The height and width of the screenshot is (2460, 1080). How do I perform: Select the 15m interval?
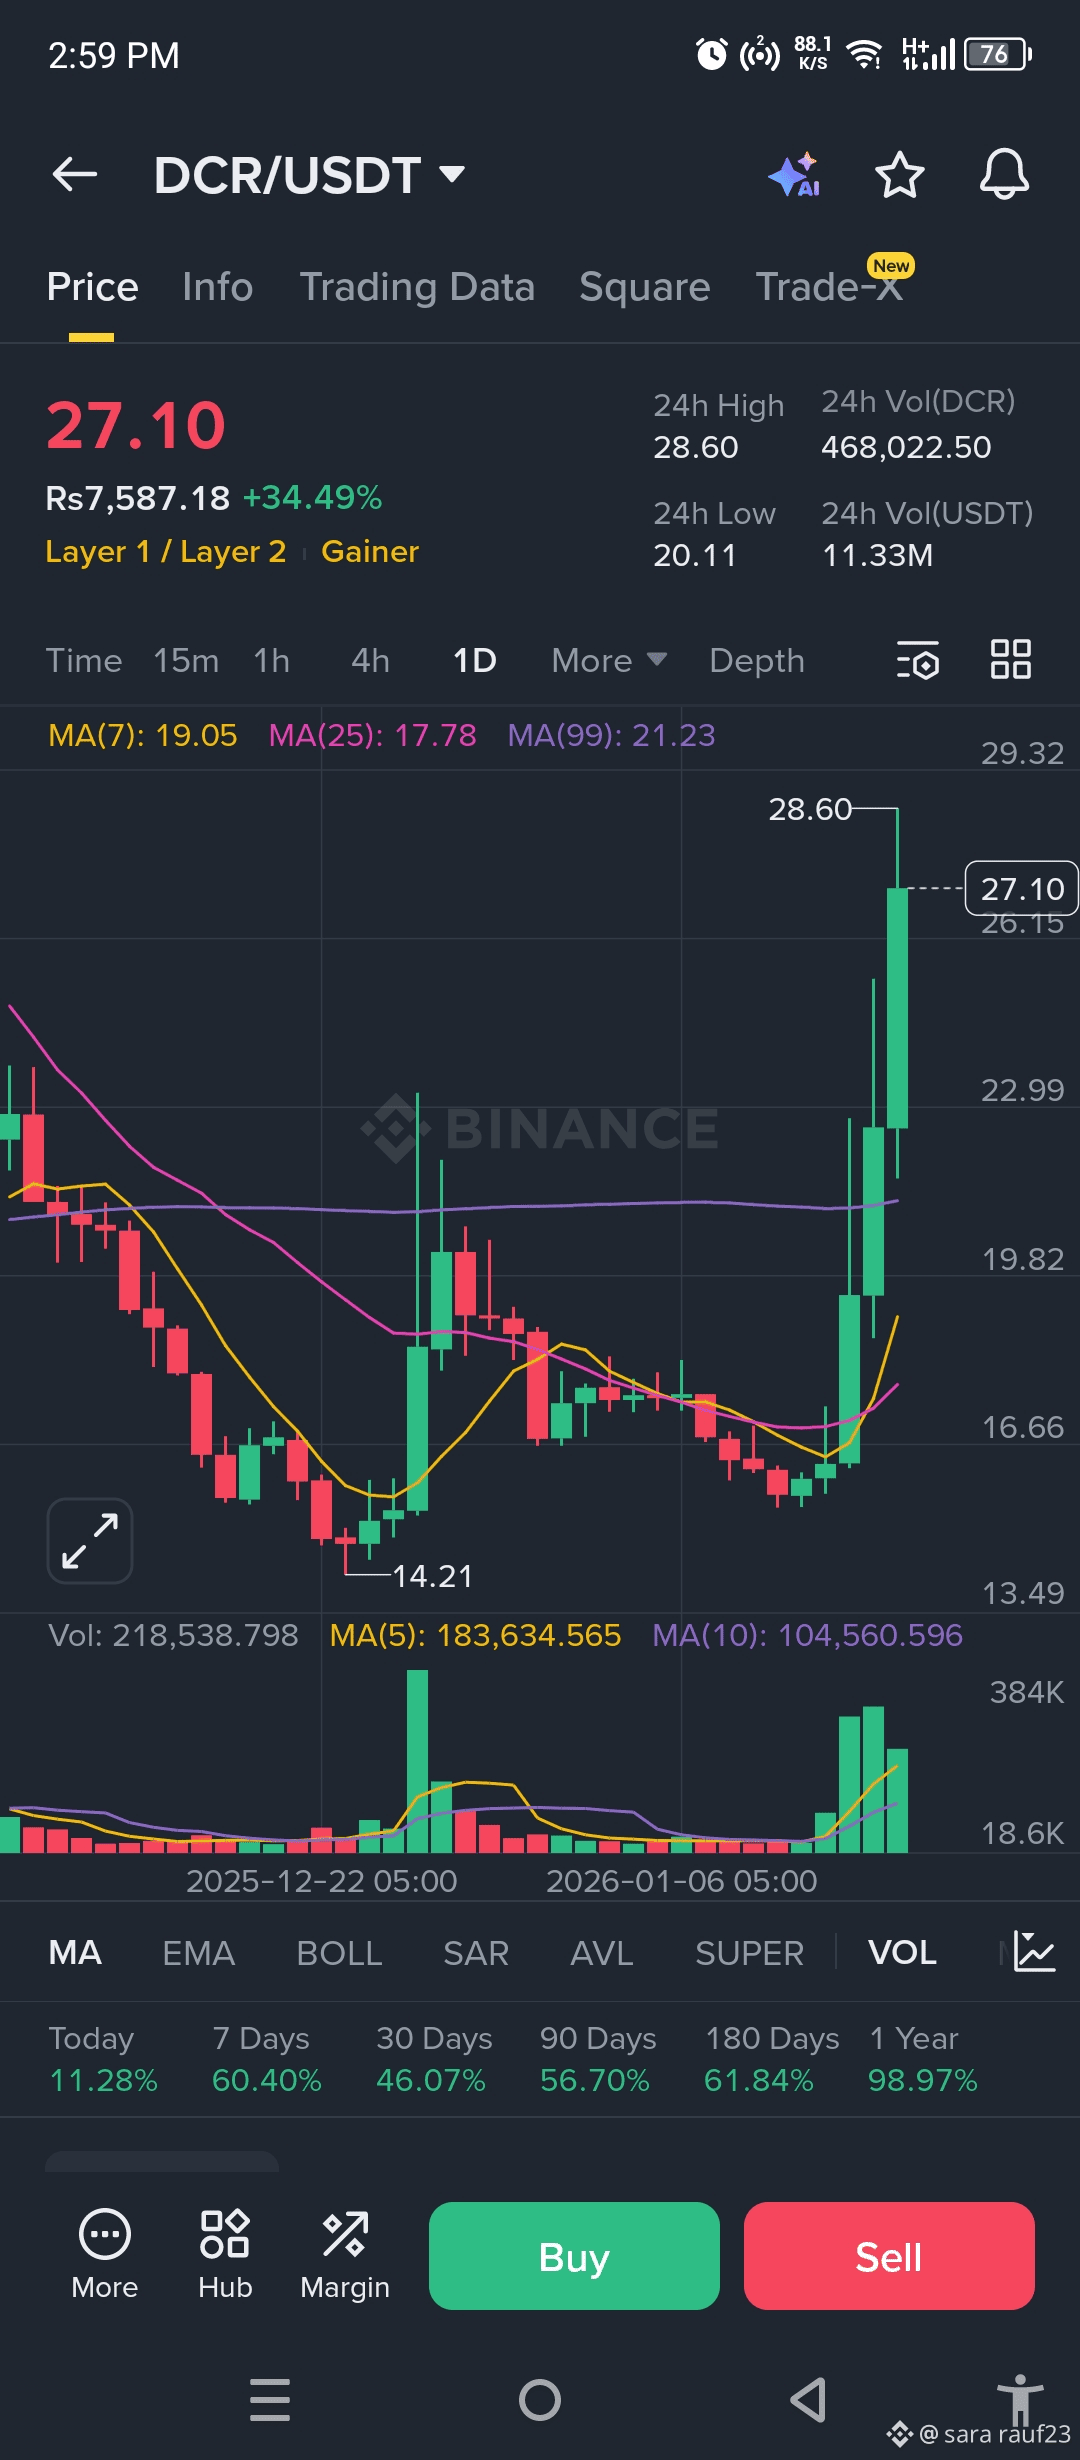[186, 661]
